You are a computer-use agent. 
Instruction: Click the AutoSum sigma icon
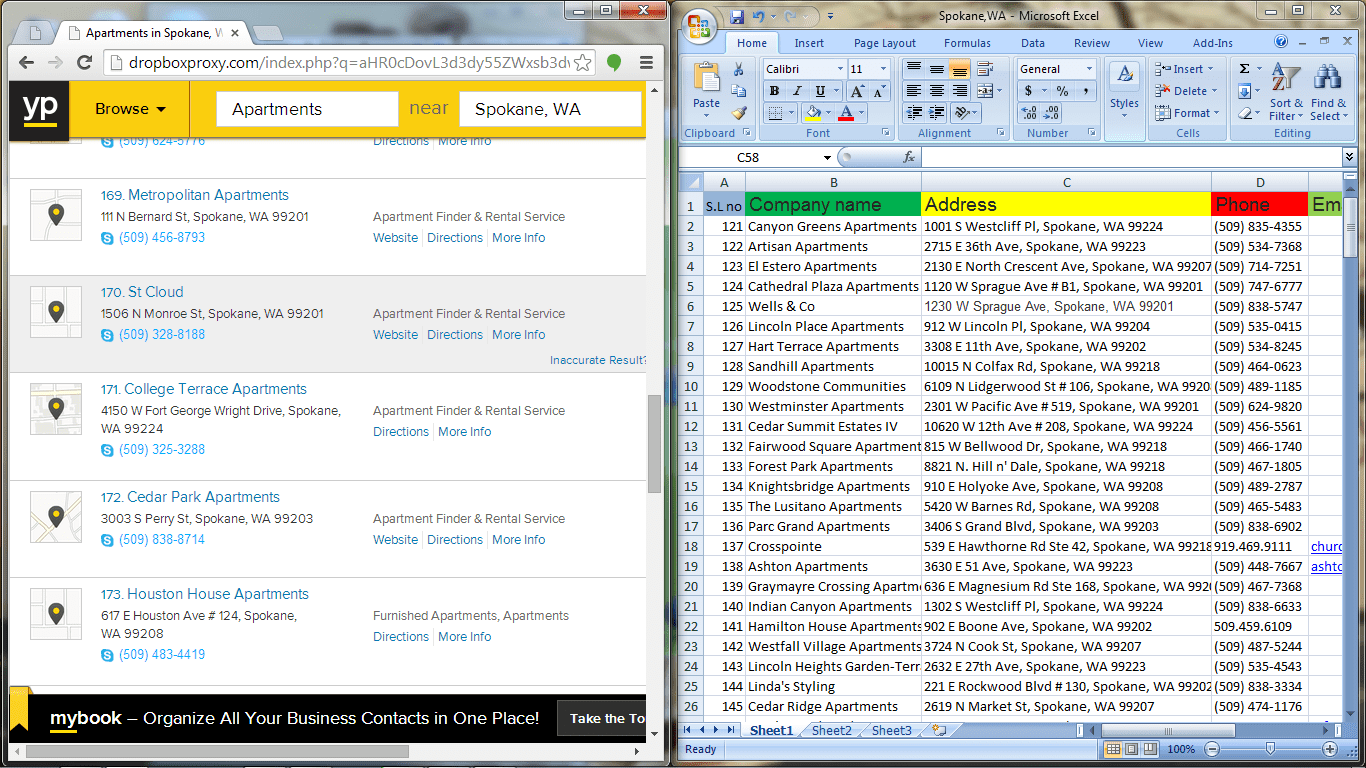[x=1244, y=69]
